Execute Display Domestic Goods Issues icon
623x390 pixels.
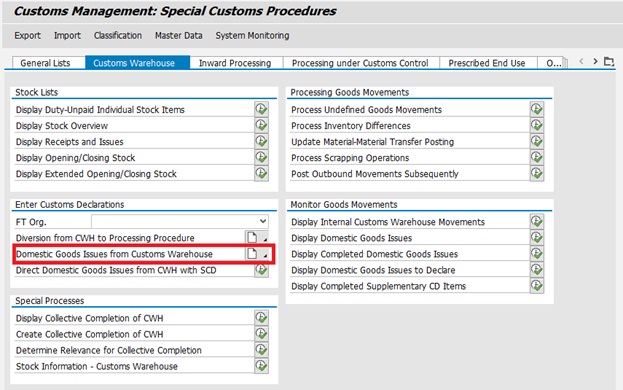point(537,238)
